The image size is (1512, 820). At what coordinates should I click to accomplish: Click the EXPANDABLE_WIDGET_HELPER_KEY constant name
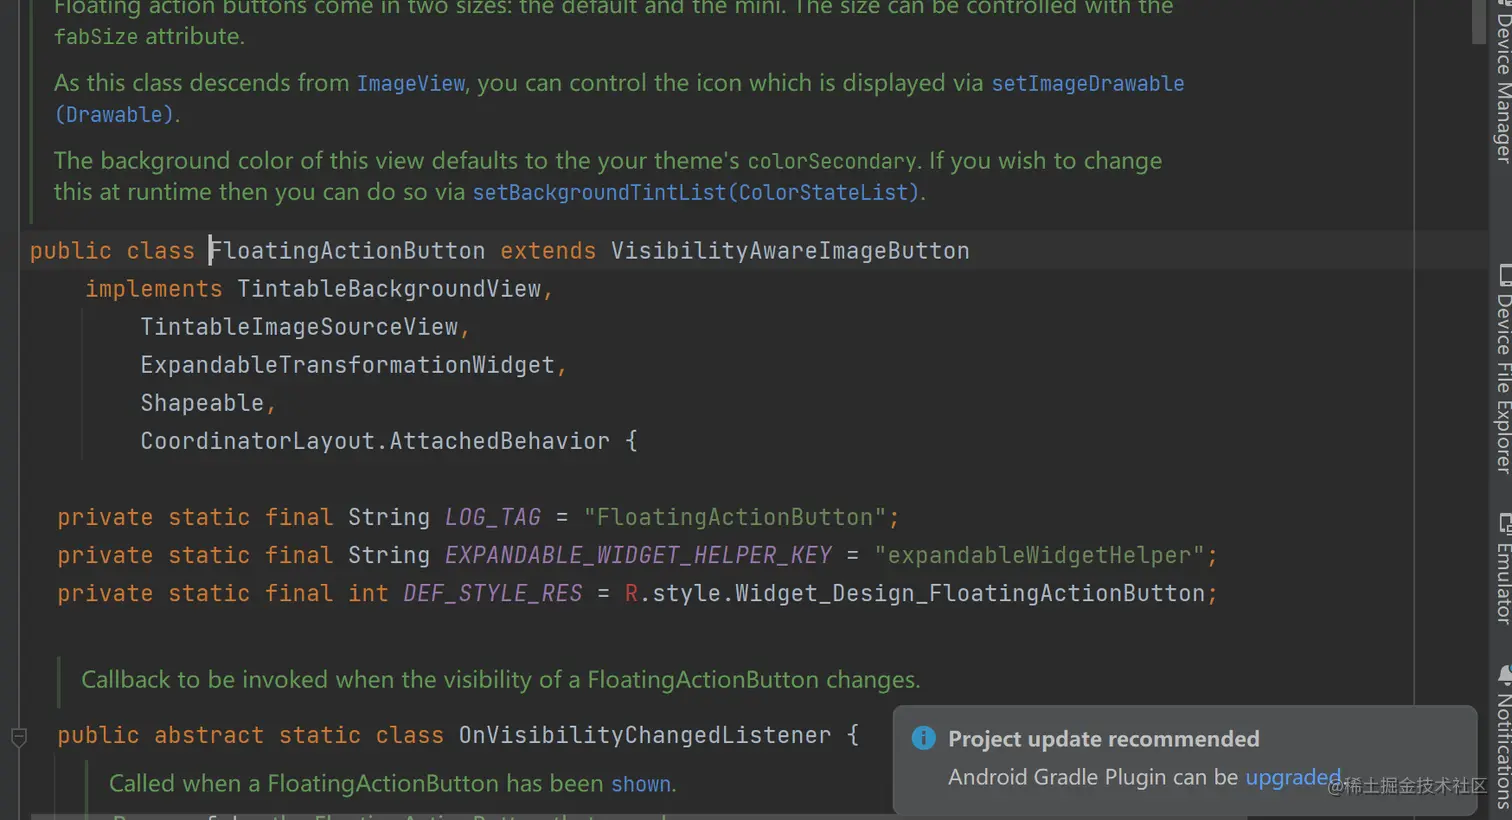click(638, 555)
